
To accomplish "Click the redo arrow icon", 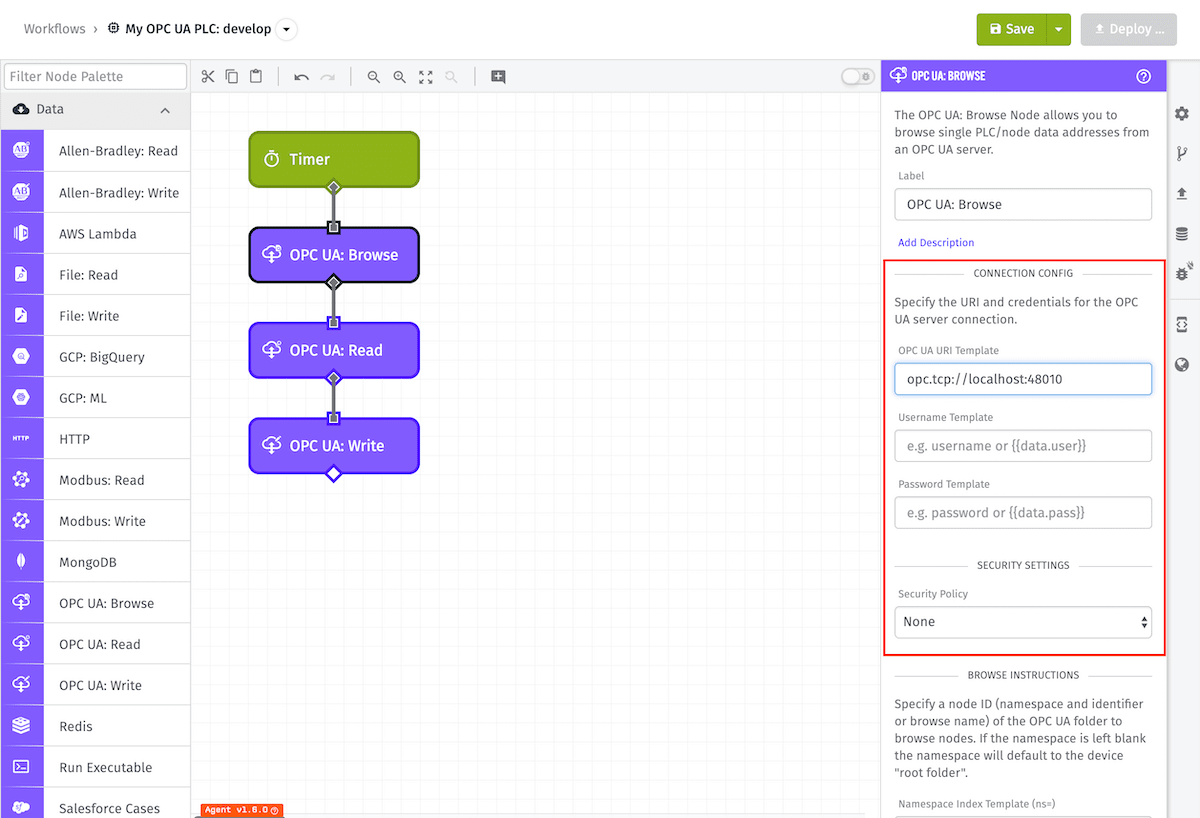I will 327,77.
